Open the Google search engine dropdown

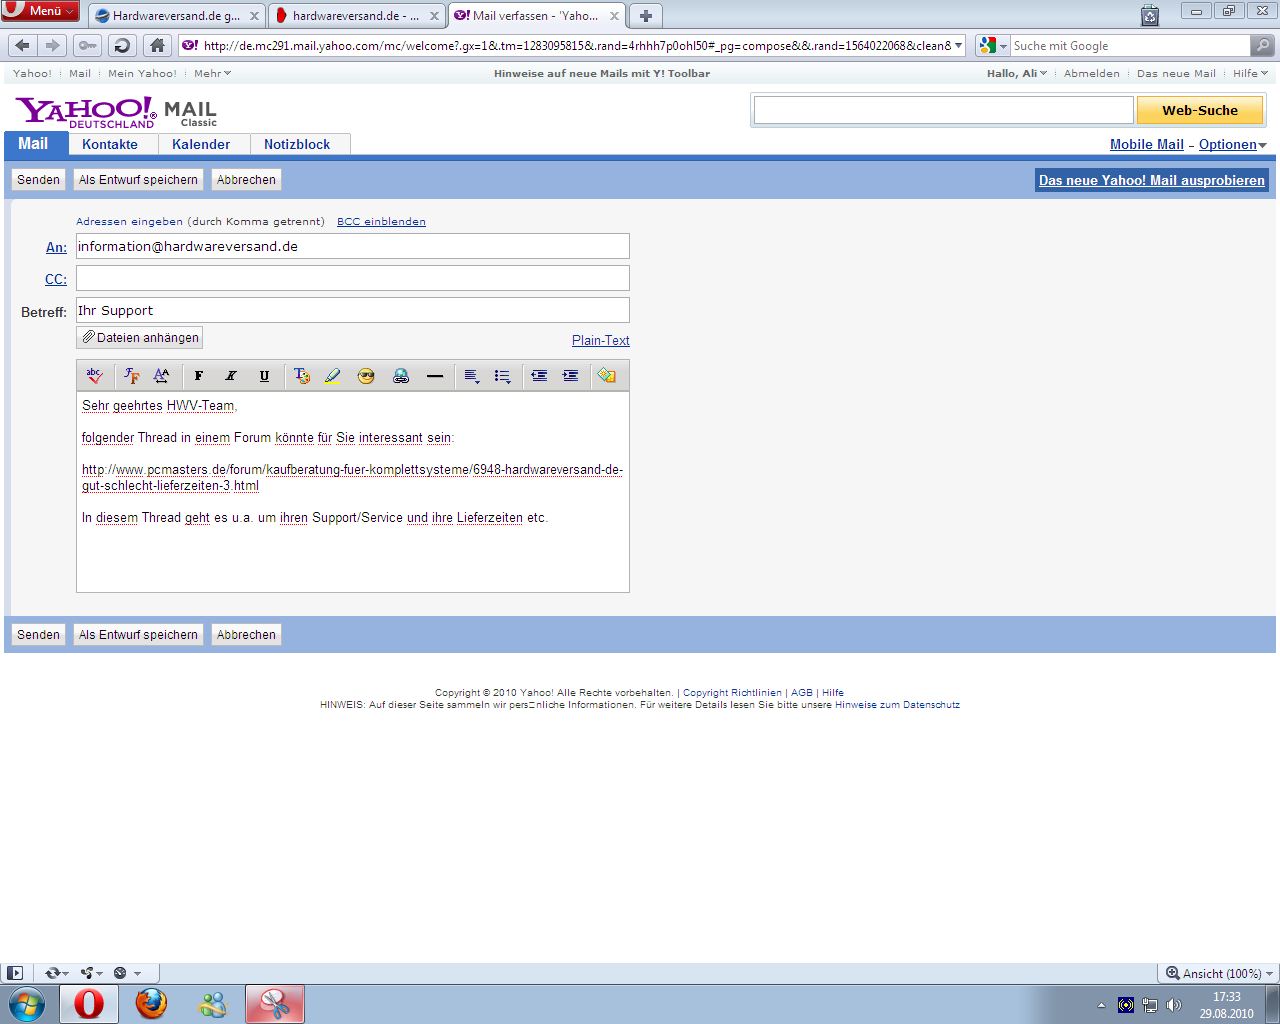tap(993, 46)
